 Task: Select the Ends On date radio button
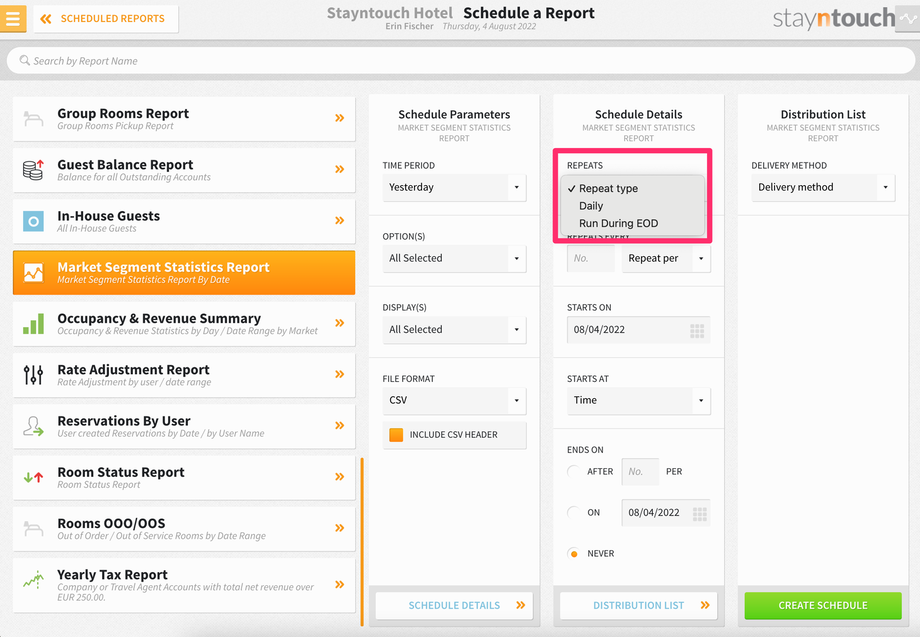[574, 513]
